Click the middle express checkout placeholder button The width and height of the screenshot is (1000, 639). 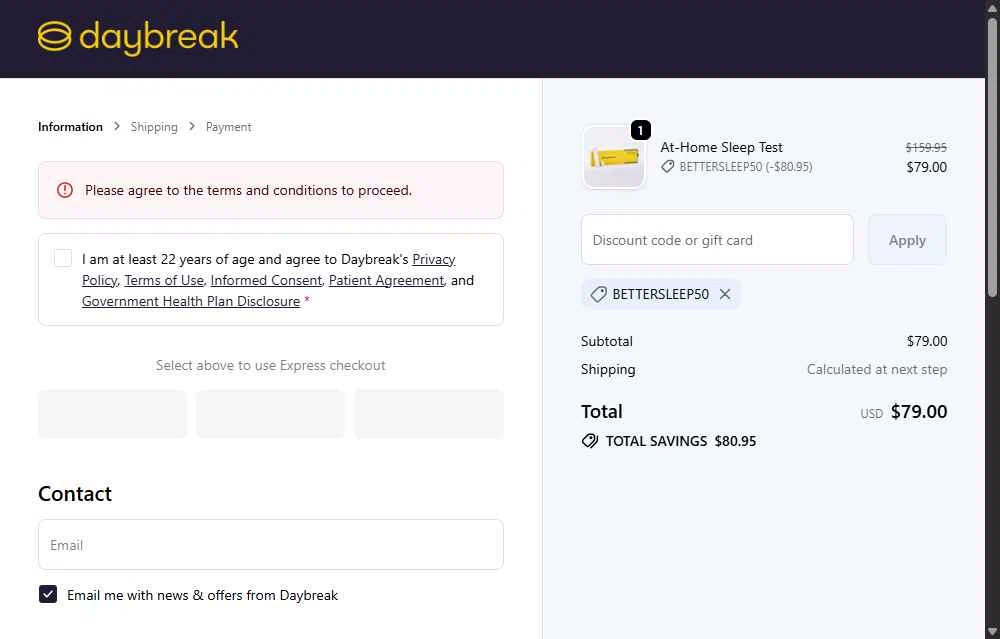270,414
